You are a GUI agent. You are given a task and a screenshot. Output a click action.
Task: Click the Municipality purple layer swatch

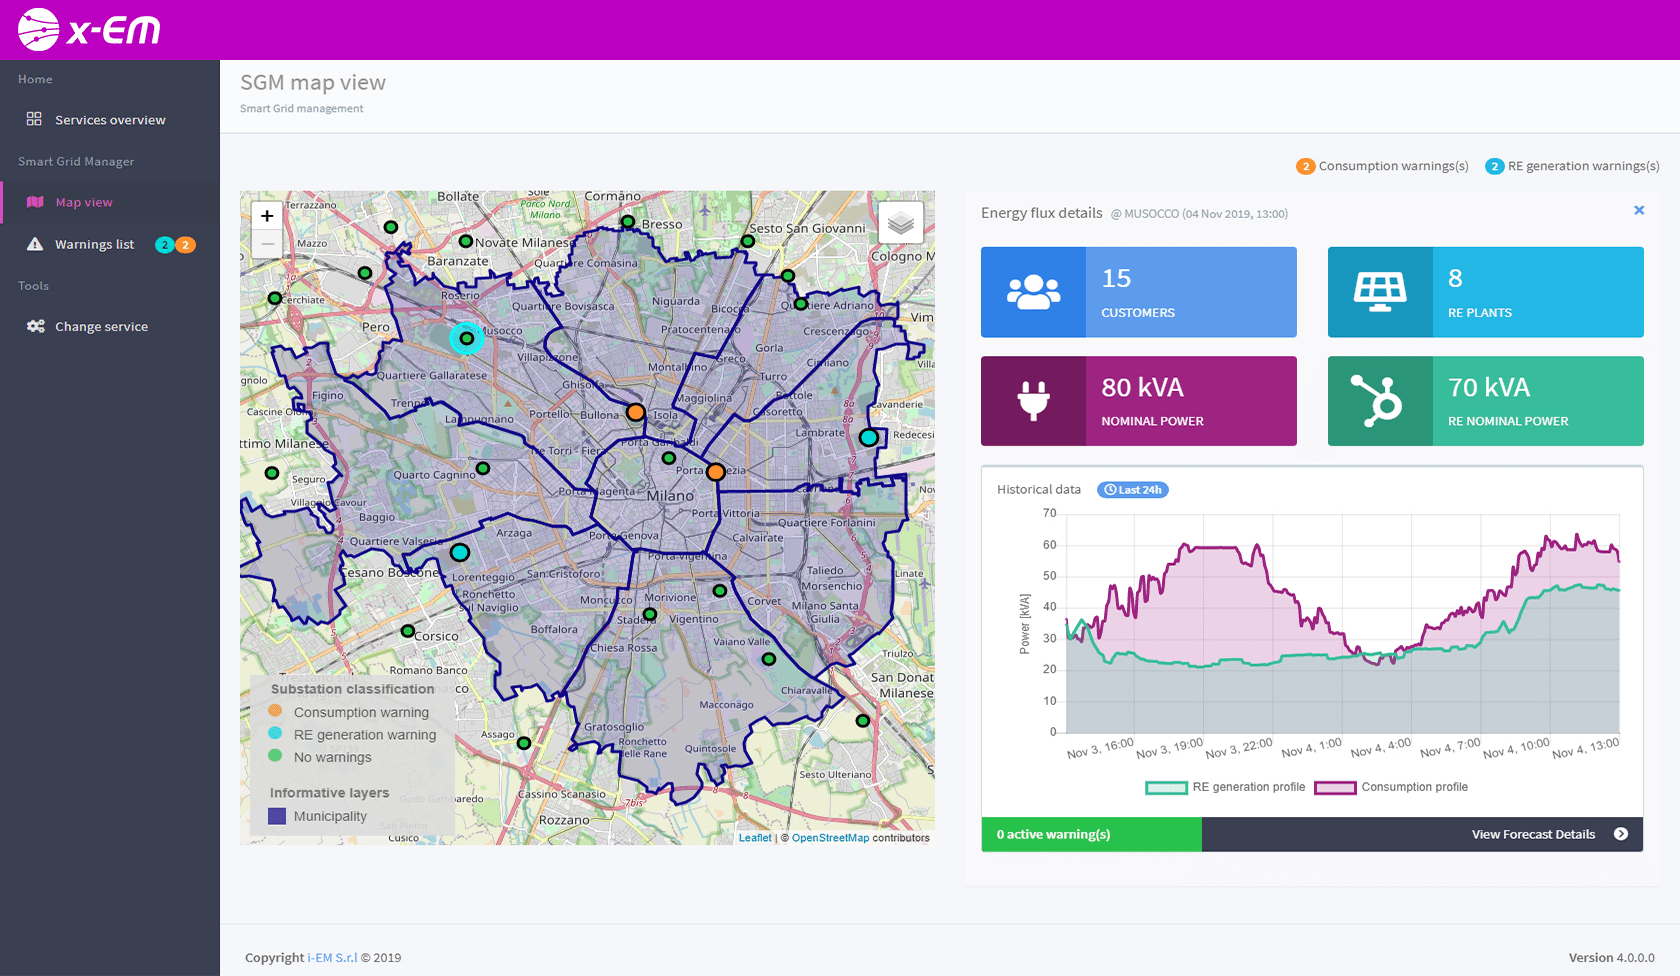278,816
